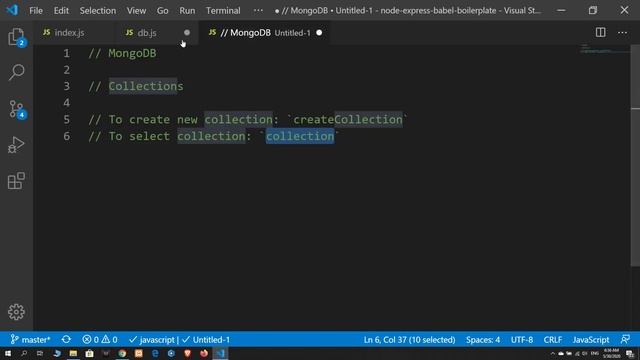Click the Collections comment on line 3

[x=136, y=87]
